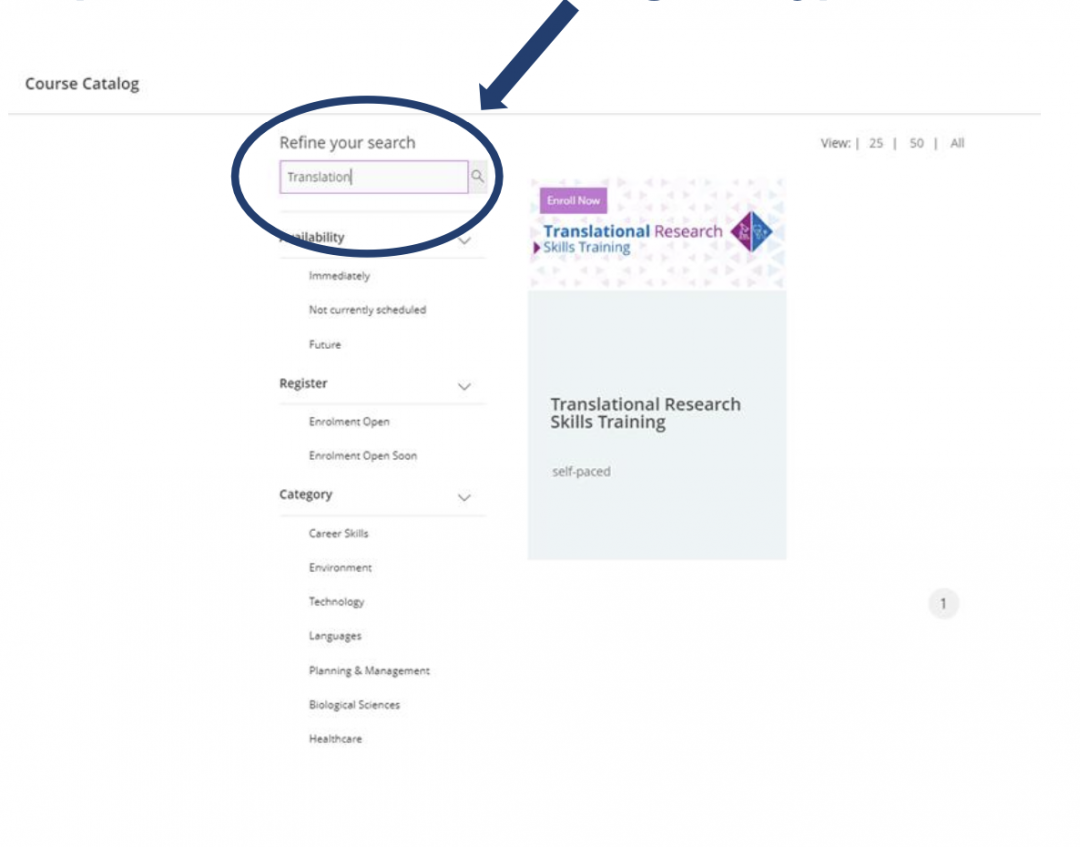Choose the Future availability filter
This screenshot has width=1080, height=847.
pyautogui.click(x=325, y=345)
